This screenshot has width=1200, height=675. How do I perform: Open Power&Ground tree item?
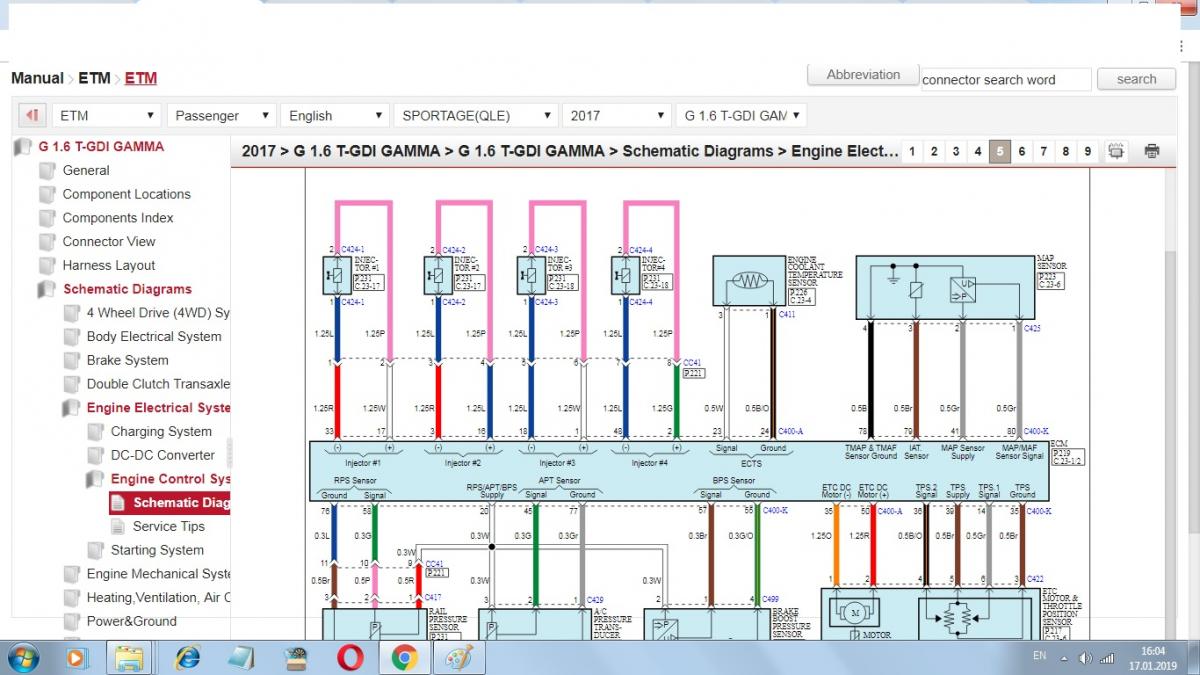[131, 621]
